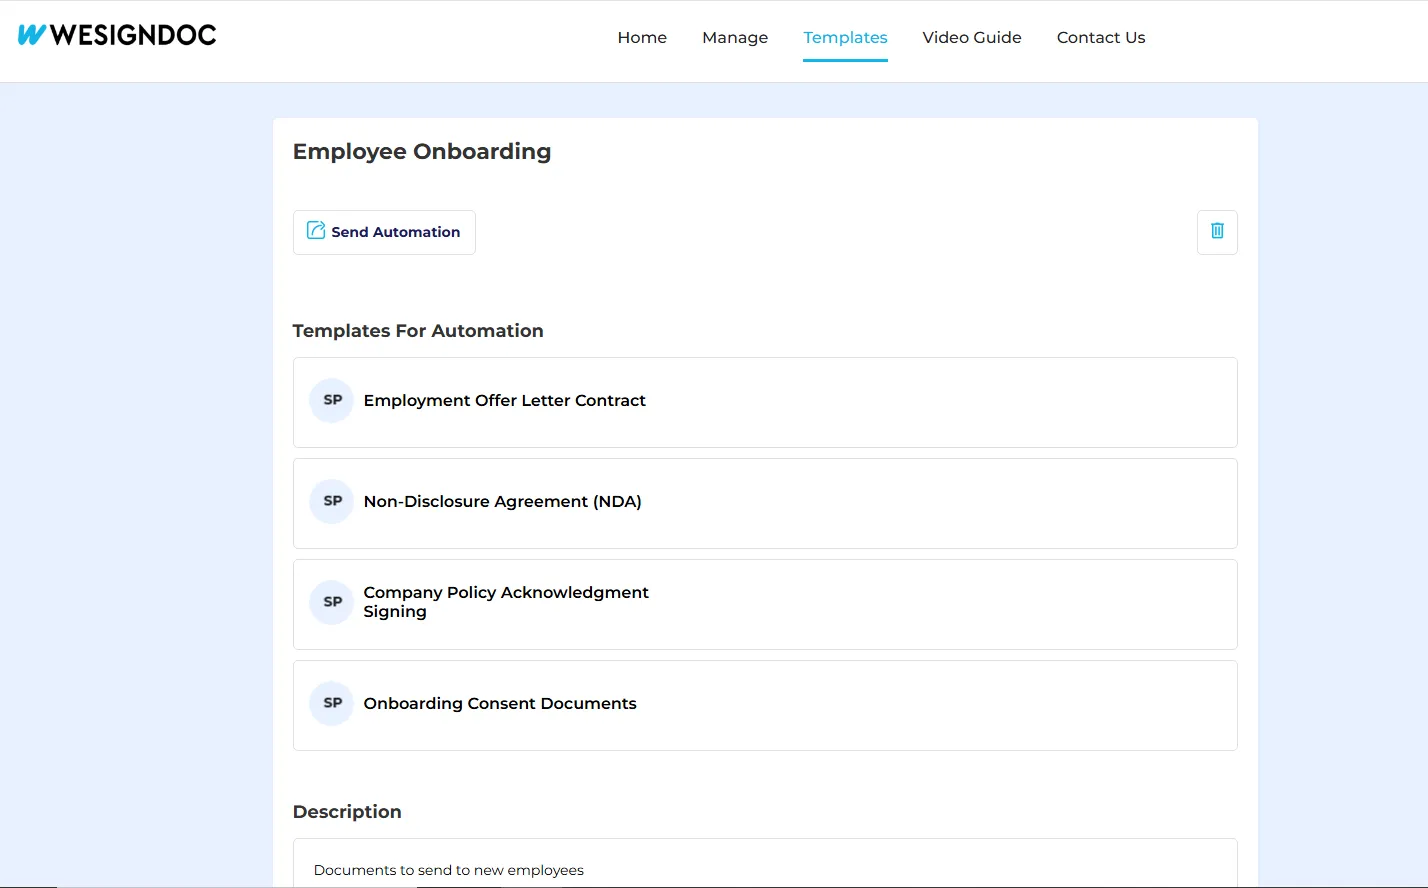Navigate to Contact Us
The image size is (1428, 888).
(x=1100, y=38)
